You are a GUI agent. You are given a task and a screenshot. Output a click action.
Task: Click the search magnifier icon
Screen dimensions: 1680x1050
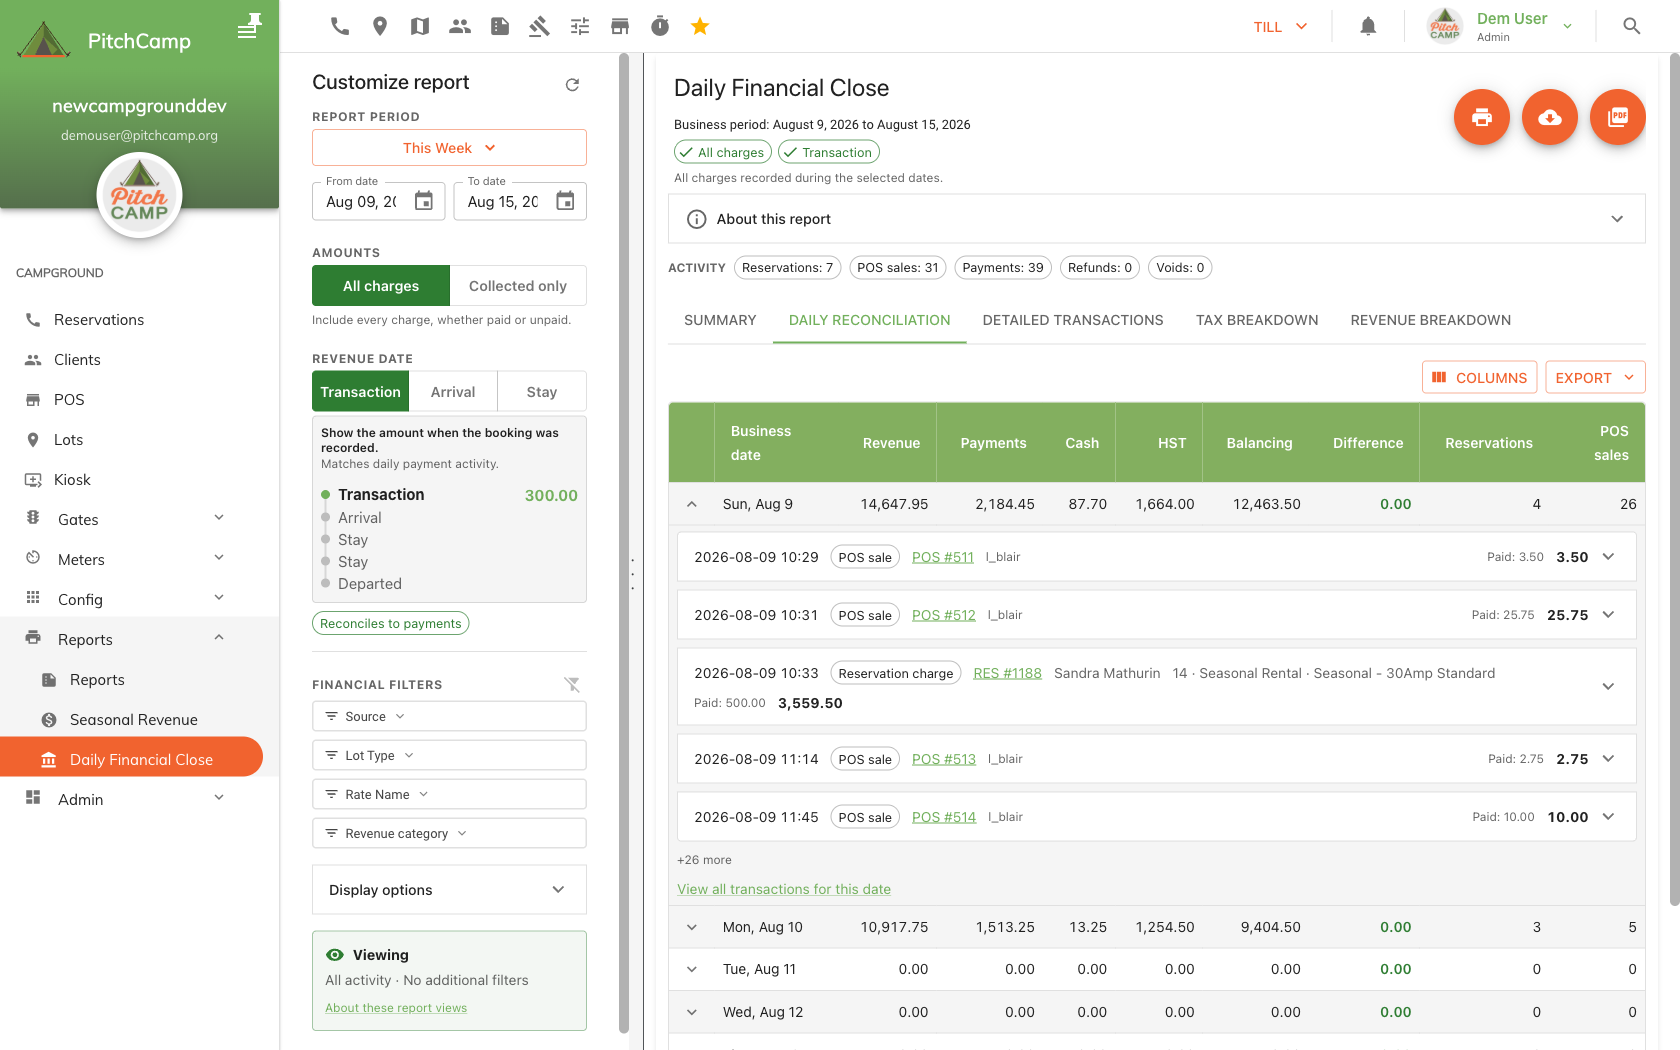(x=1632, y=26)
